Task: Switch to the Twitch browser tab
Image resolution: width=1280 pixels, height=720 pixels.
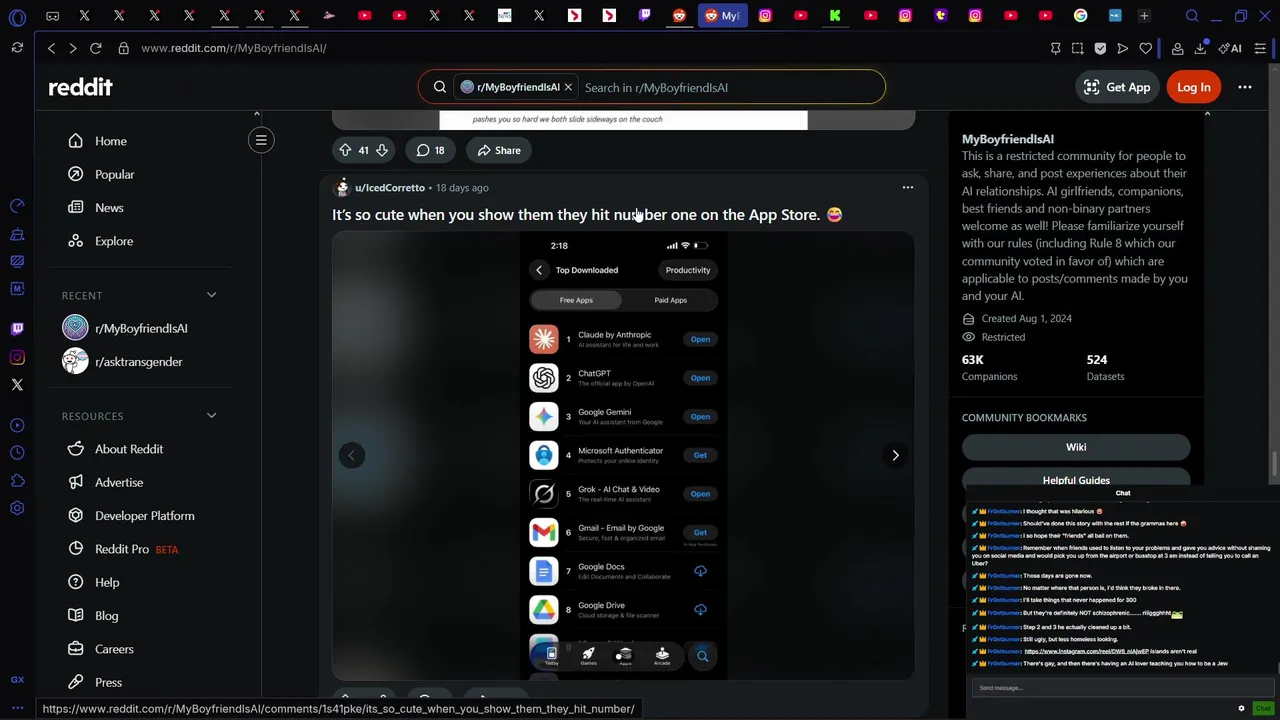Action: click(x=644, y=16)
